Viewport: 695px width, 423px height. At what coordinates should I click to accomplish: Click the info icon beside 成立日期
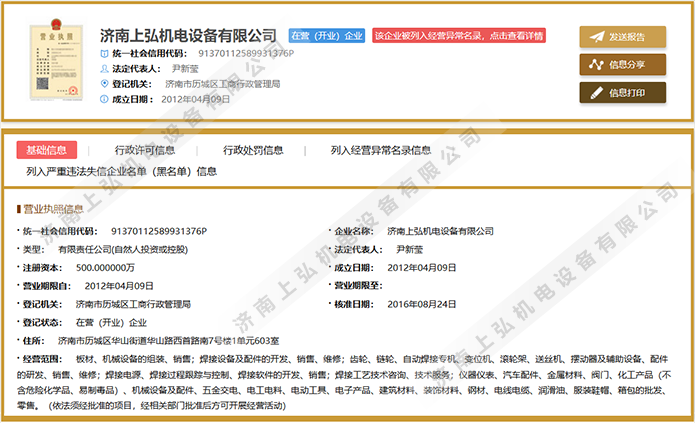click(x=104, y=99)
